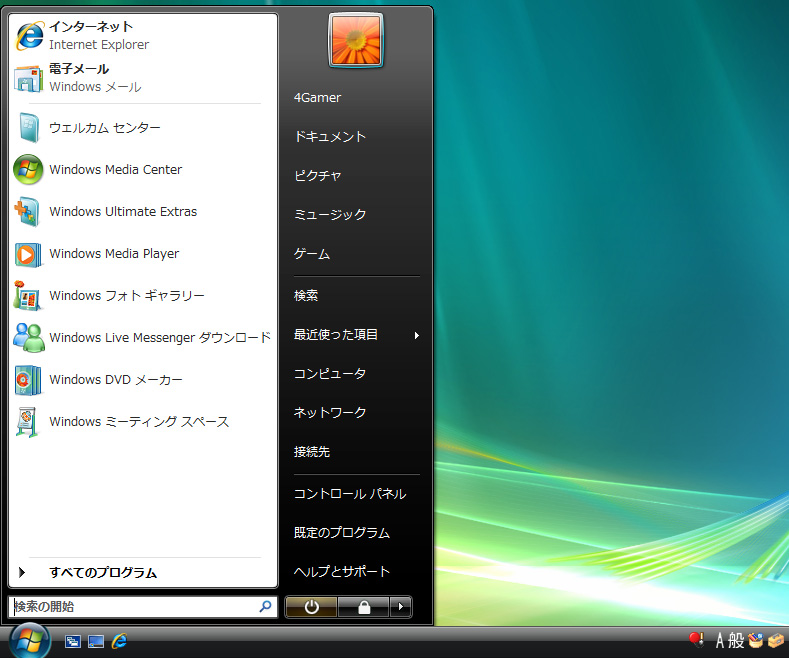Open Windows Ultimate Extras icon
This screenshot has height=658, width=789.
[x=27, y=212]
